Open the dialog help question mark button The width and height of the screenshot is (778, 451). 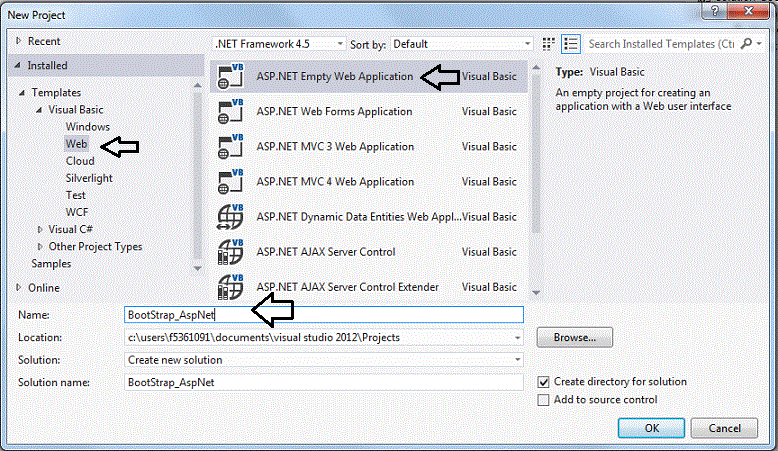(714, 10)
